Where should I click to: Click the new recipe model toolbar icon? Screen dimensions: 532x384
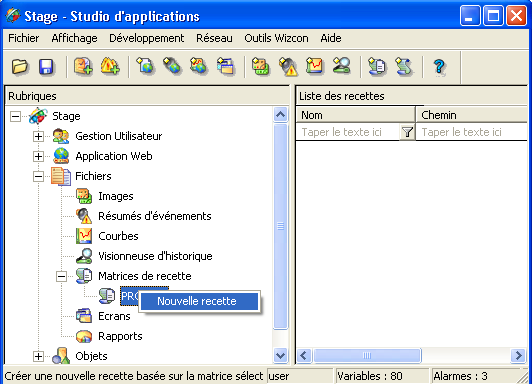[377, 66]
